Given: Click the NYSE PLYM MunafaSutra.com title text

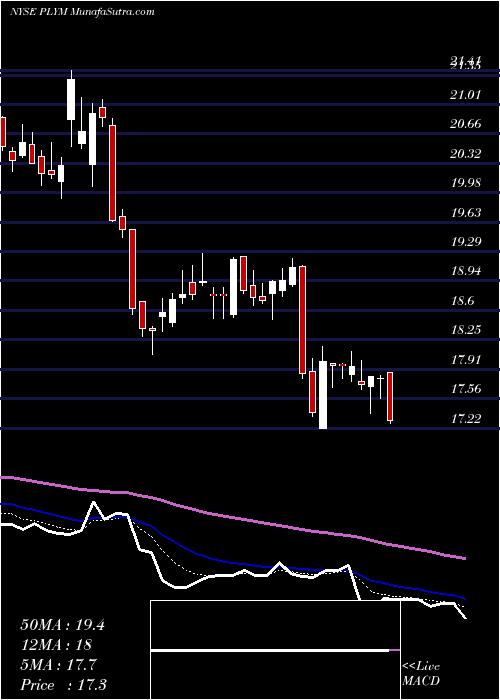Looking at the screenshot, I should (82, 12).
